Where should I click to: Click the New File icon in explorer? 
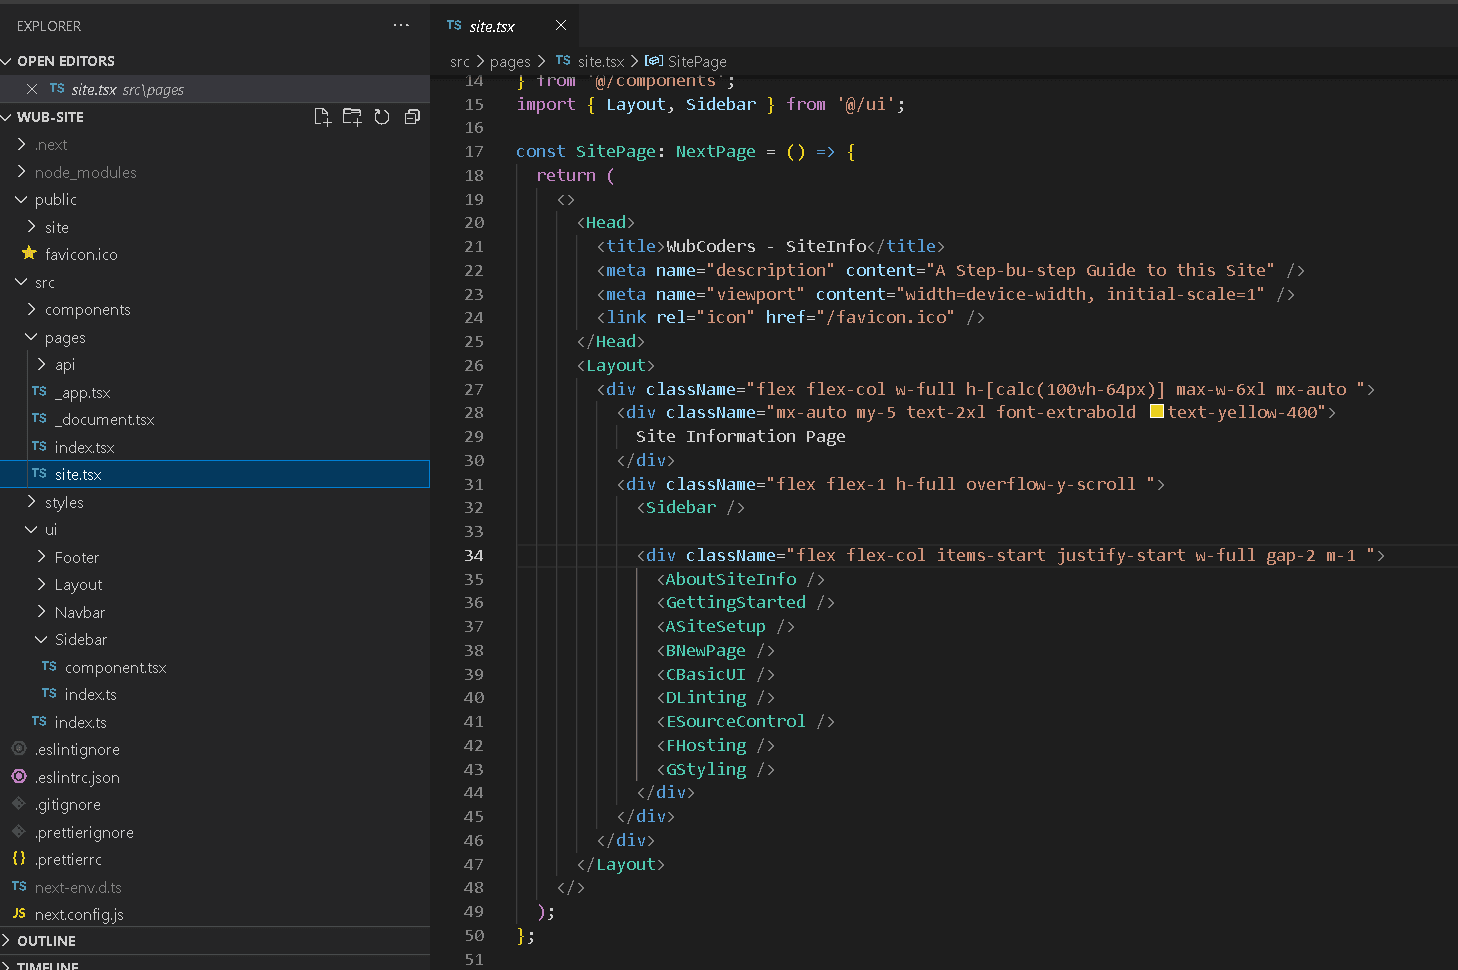322,117
